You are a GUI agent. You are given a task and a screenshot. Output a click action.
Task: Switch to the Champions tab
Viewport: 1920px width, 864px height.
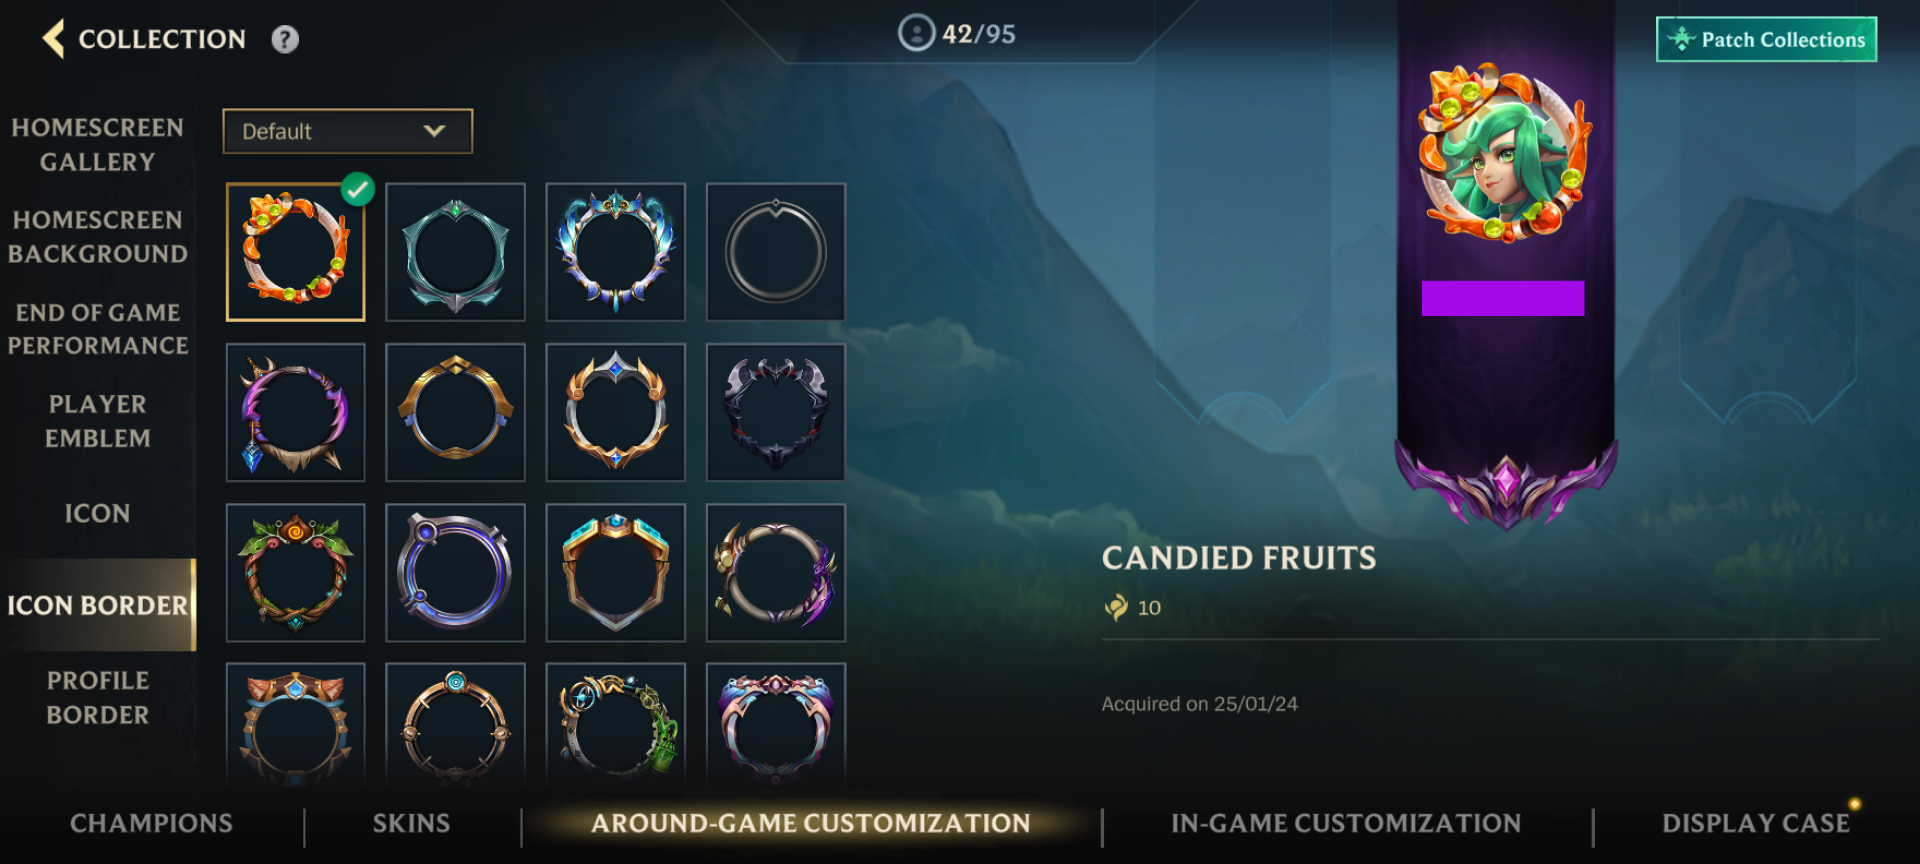click(151, 823)
